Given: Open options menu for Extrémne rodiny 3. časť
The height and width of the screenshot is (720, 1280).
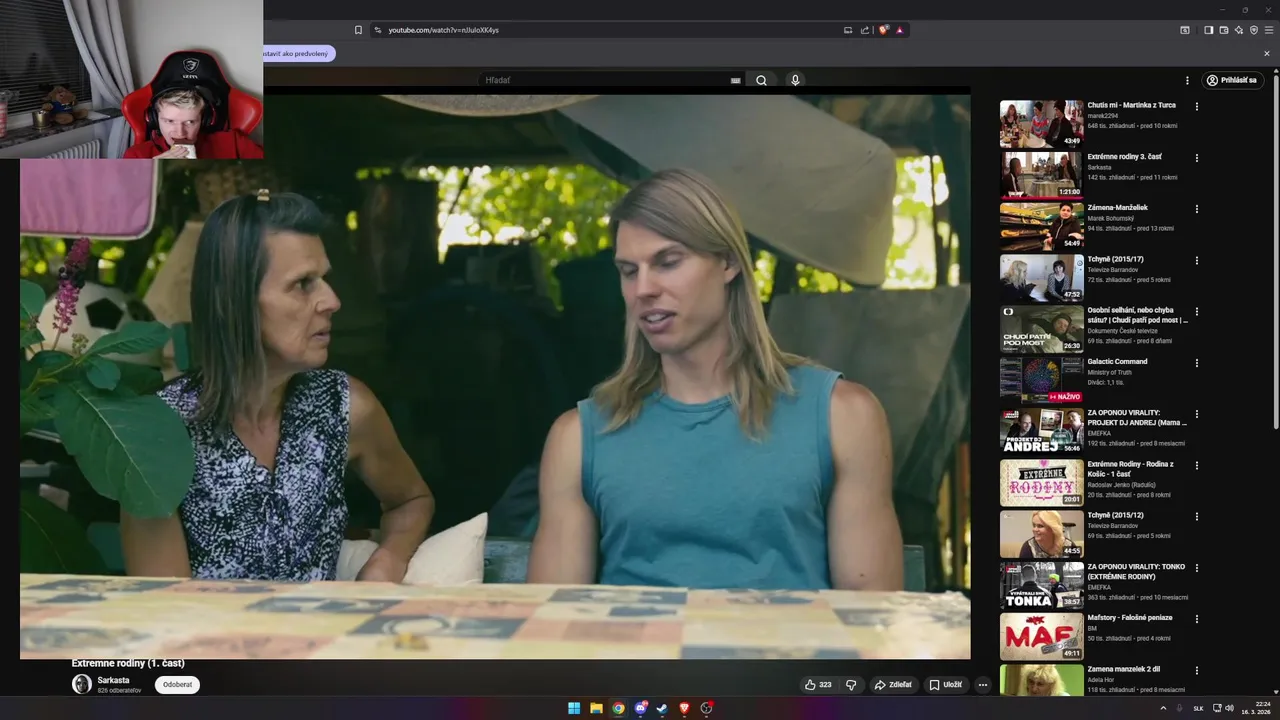Looking at the screenshot, I should 1196,158.
